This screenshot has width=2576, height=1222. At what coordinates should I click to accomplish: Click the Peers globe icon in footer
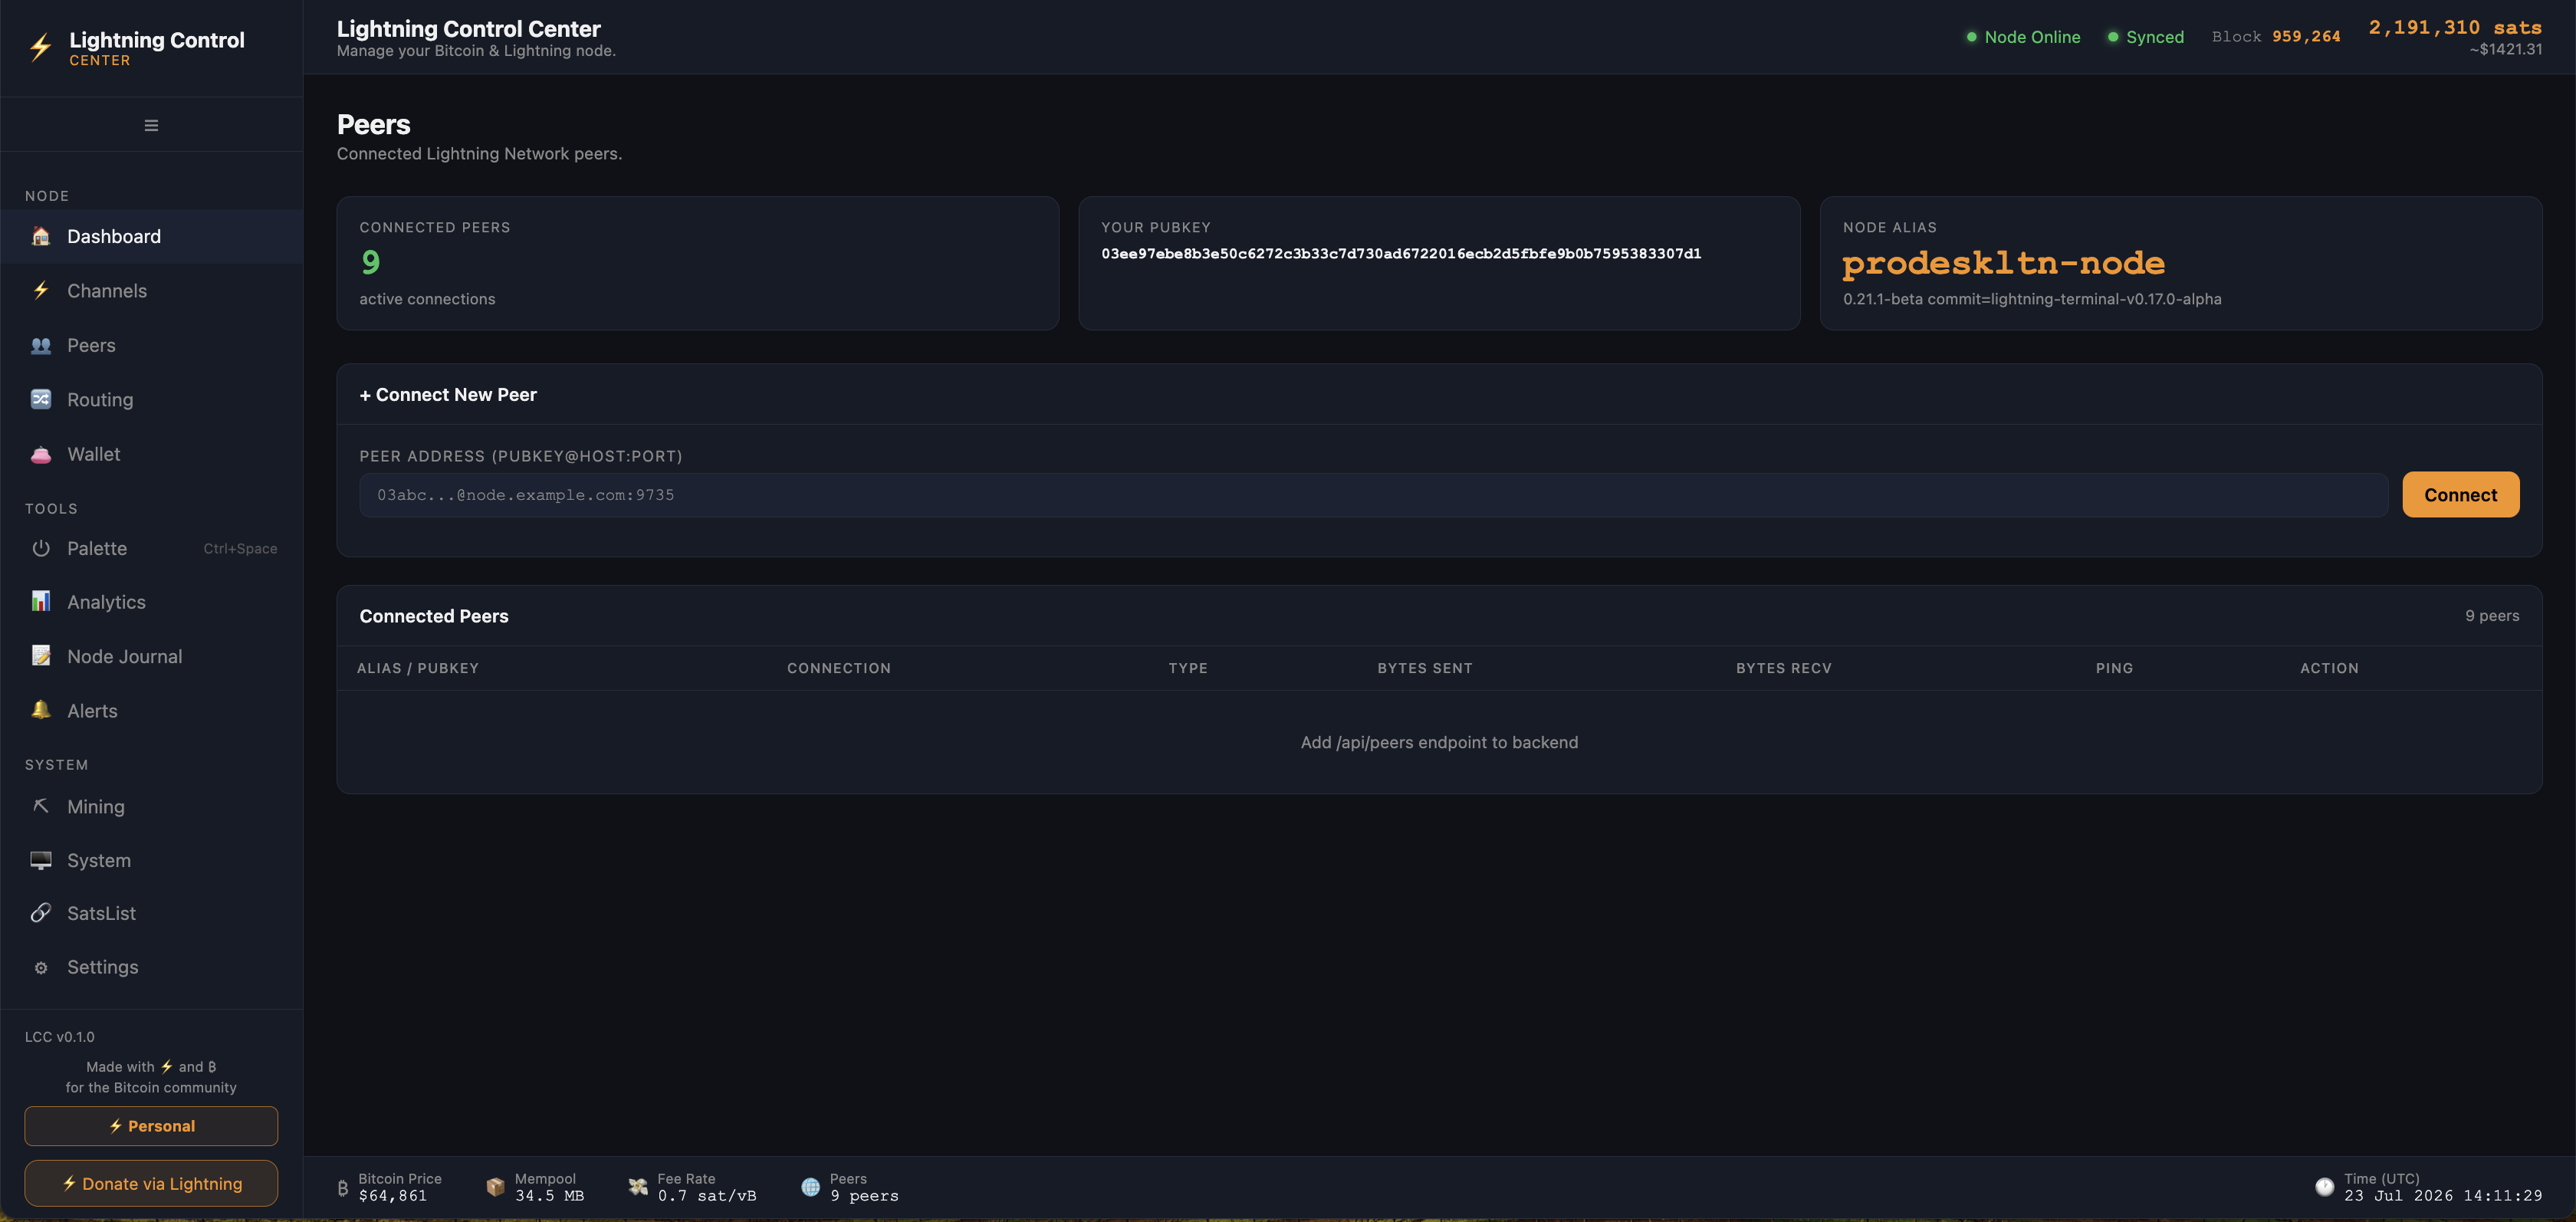coord(811,1186)
